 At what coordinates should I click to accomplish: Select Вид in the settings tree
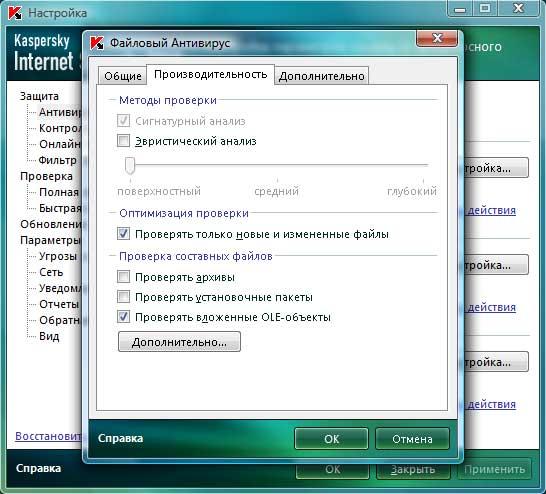[49, 336]
